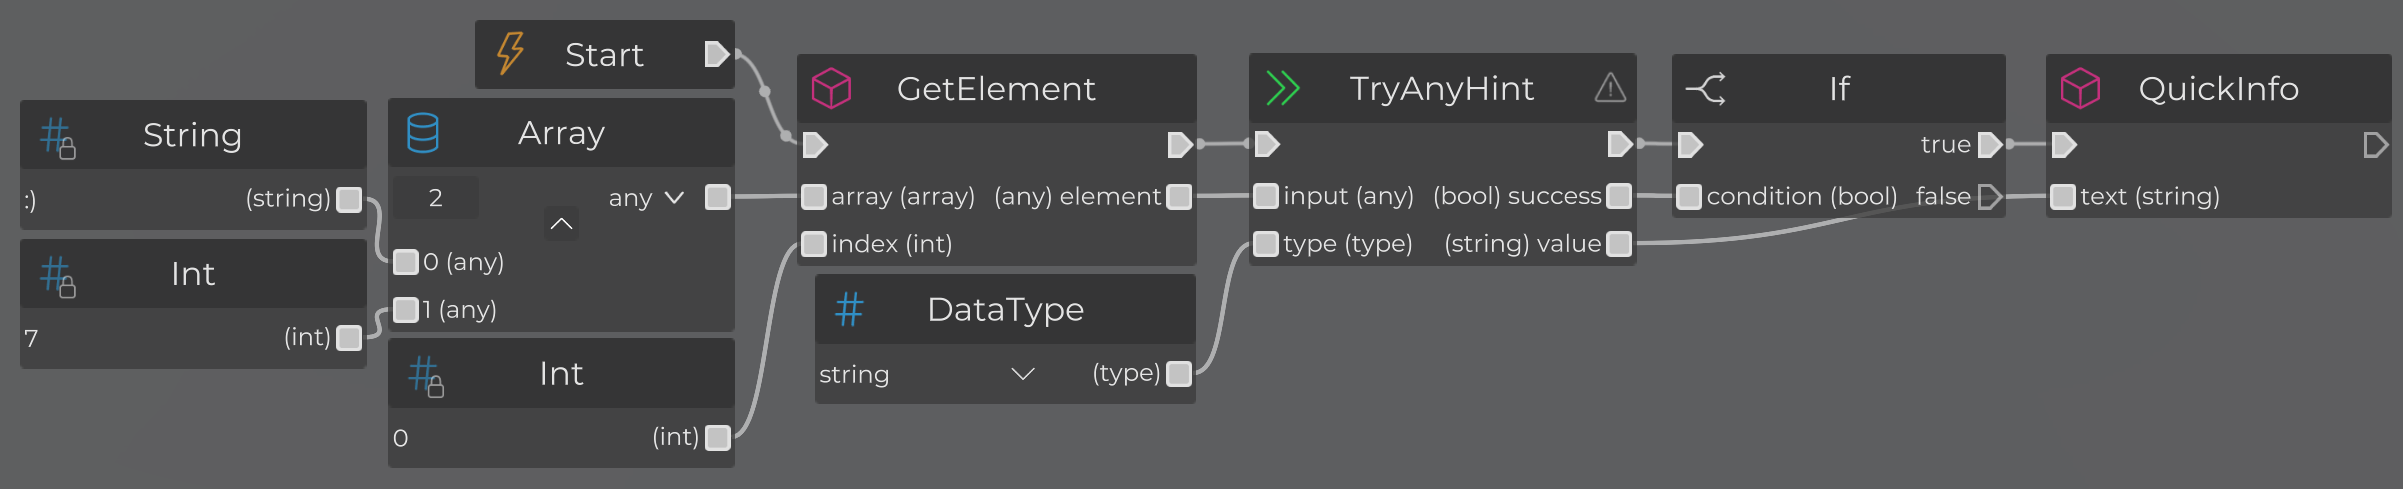Click the Array node database icon
Viewport: 2403px width, 489px height.
(x=423, y=133)
